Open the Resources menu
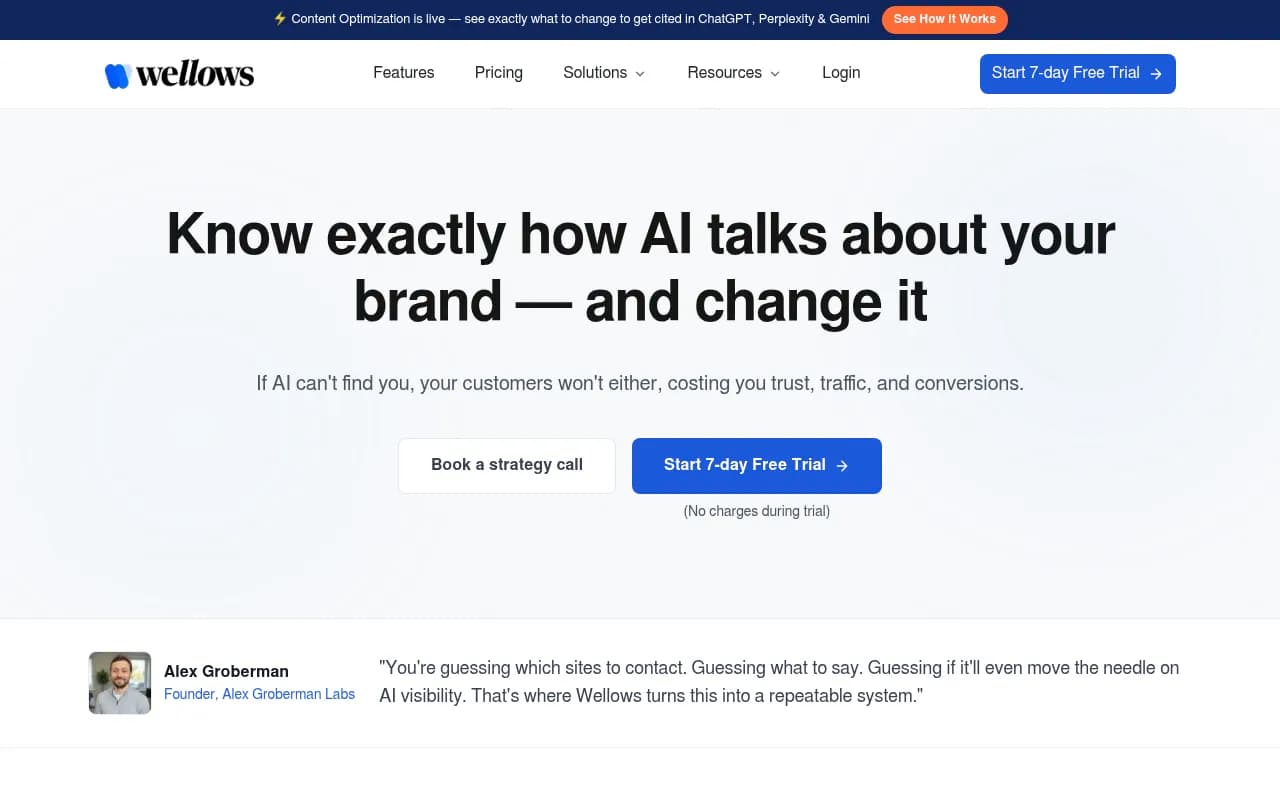Image resolution: width=1280 pixels, height=800 pixels. click(x=734, y=73)
